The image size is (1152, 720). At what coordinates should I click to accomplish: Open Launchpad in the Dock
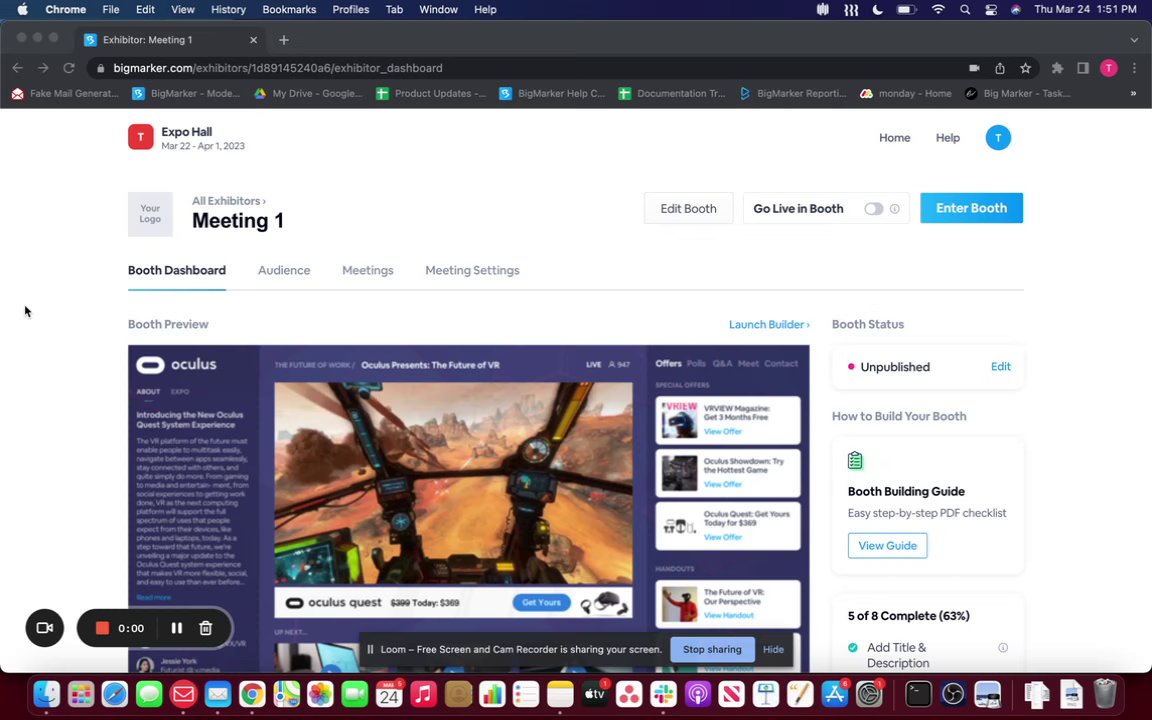[81, 694]
